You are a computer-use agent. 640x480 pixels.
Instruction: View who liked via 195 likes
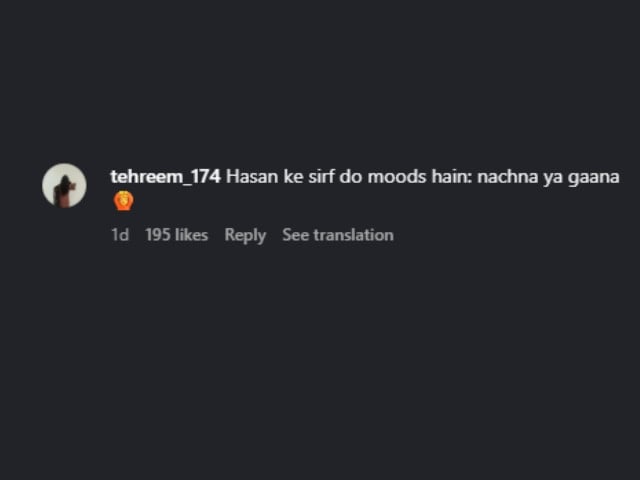point(176,235)
